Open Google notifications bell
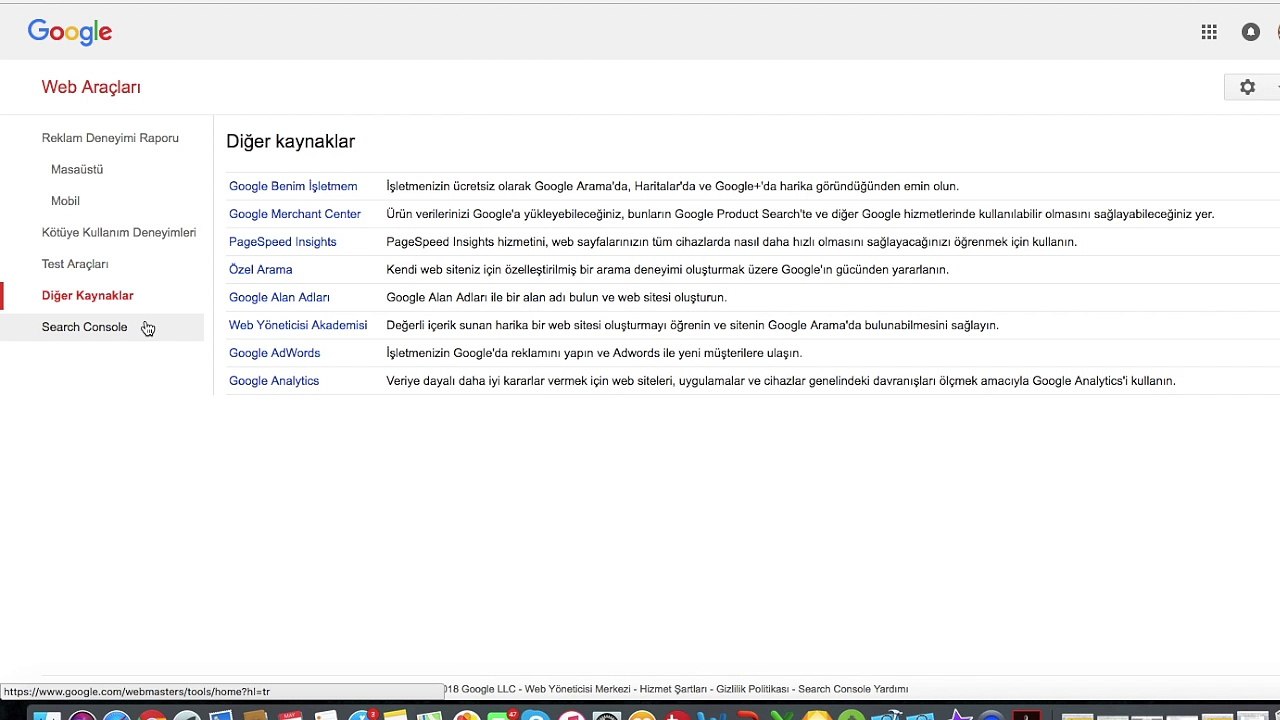This screenshot has height=720, width=1280. pyautogui.click(x=1250, y=32)
